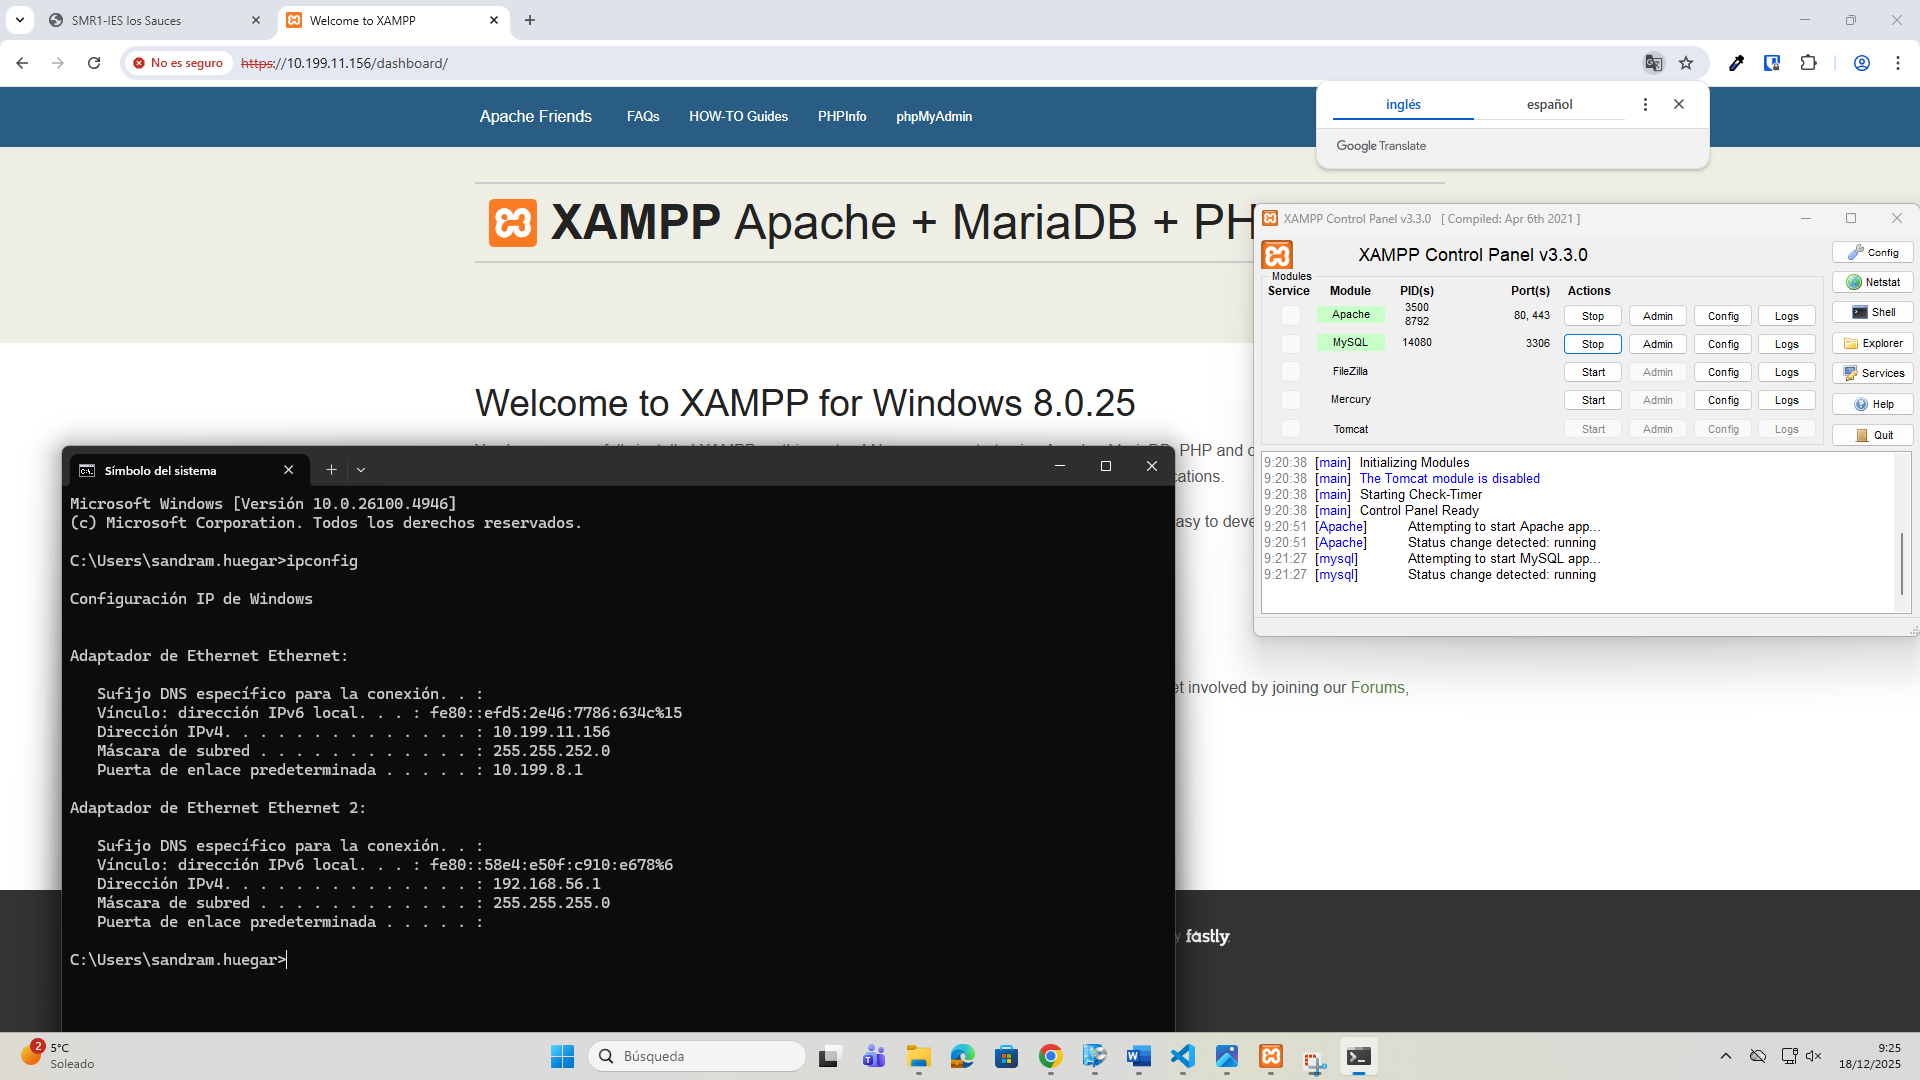Open the terminal tab dropdown arrow

[360, 469]
